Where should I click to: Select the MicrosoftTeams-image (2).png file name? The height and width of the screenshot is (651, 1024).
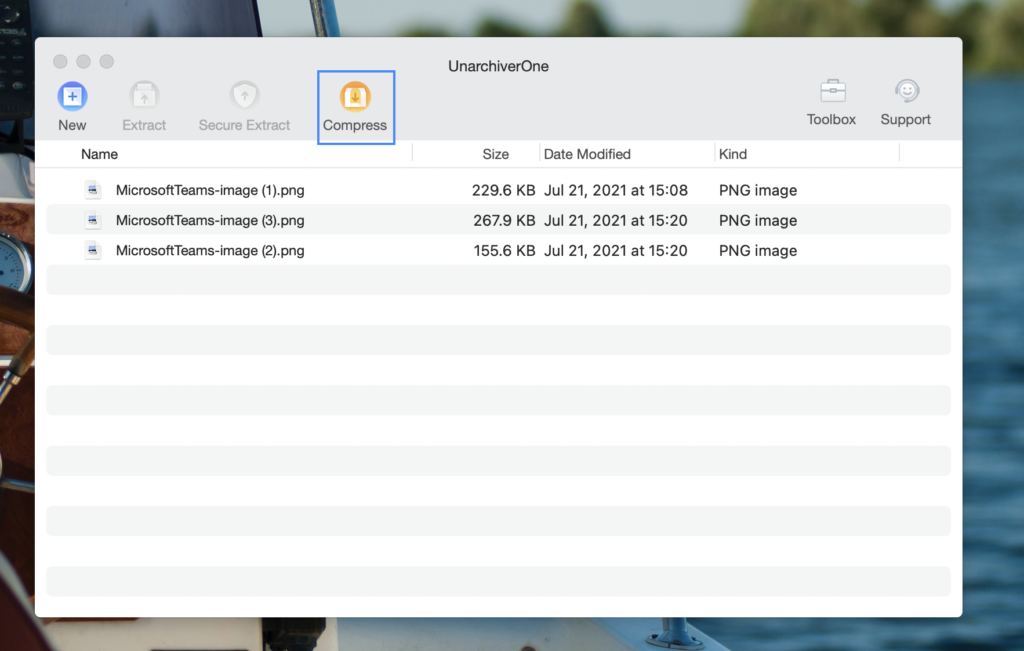click(210, 250)
